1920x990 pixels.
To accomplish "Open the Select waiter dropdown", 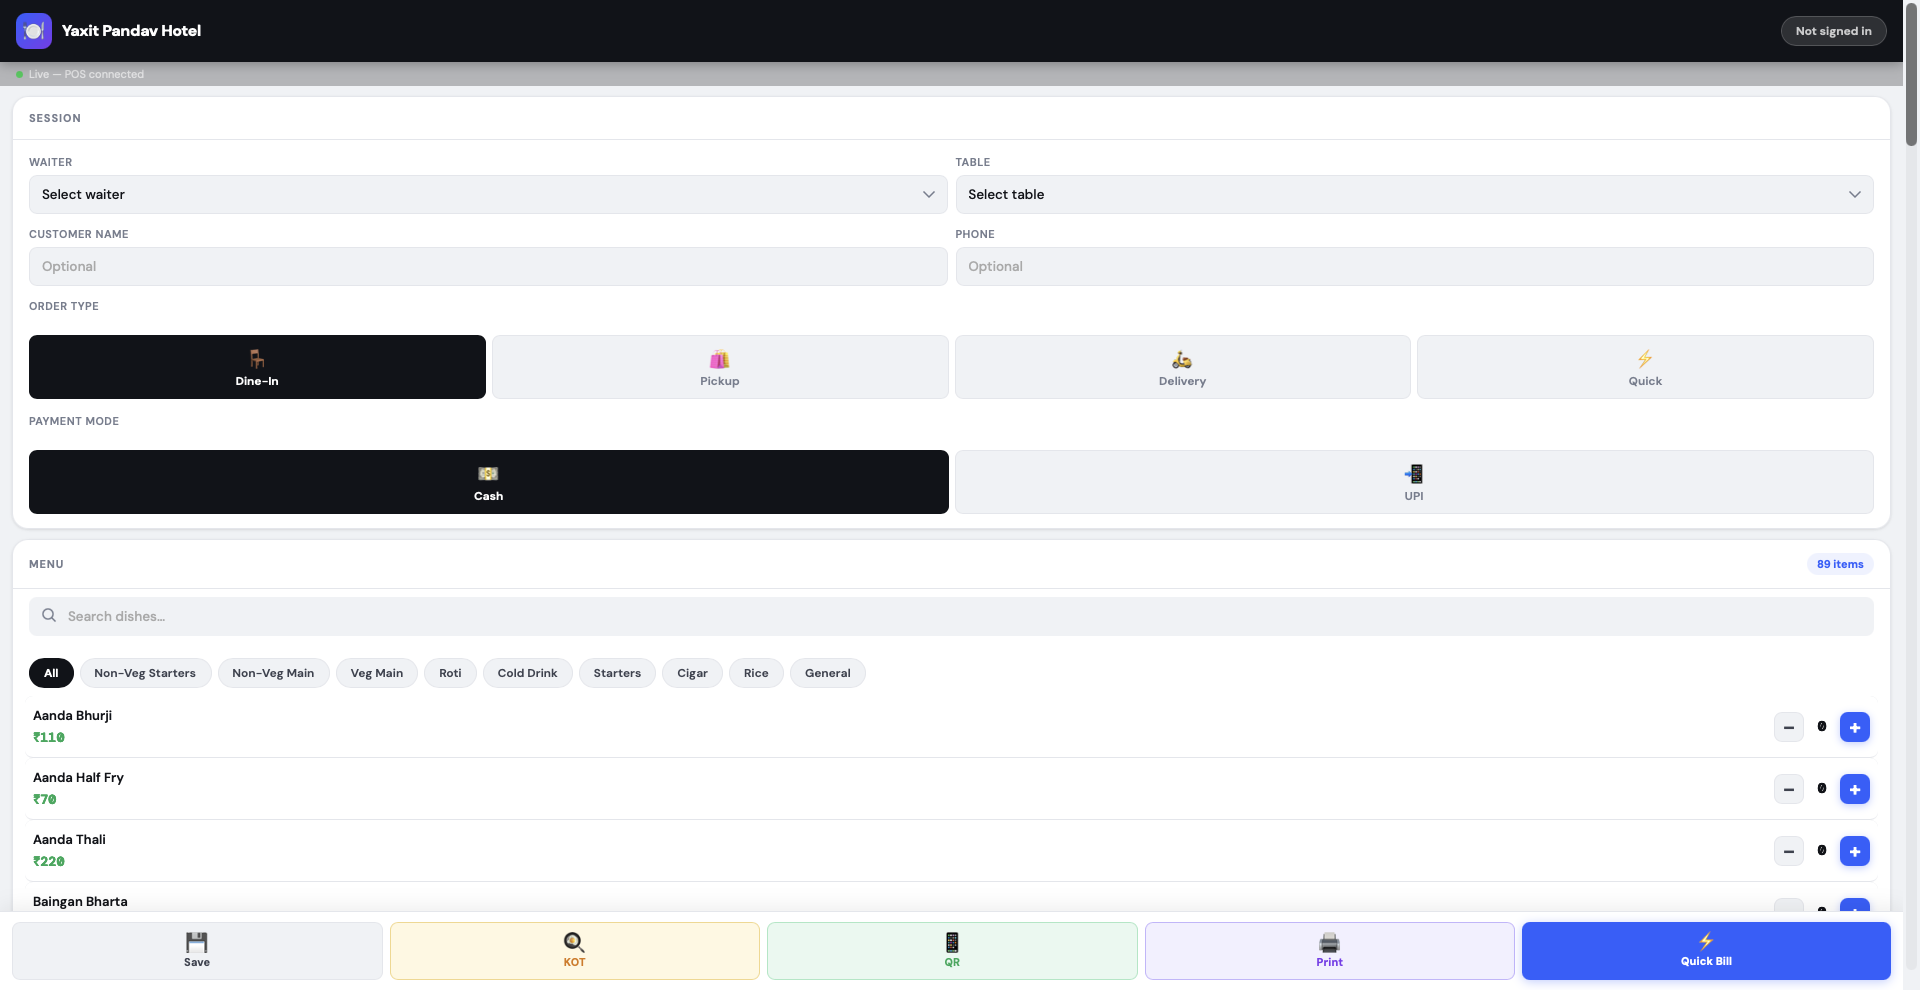I will coord(488,194).
